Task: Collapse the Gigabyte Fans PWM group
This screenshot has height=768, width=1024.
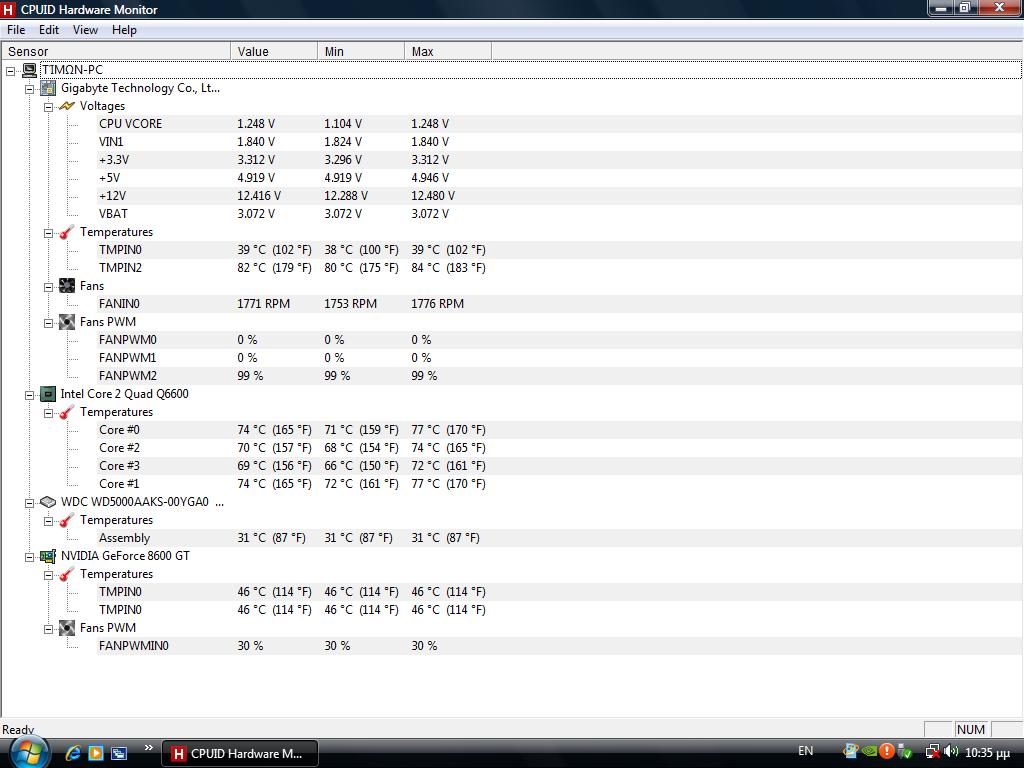Action: point(48,323)
